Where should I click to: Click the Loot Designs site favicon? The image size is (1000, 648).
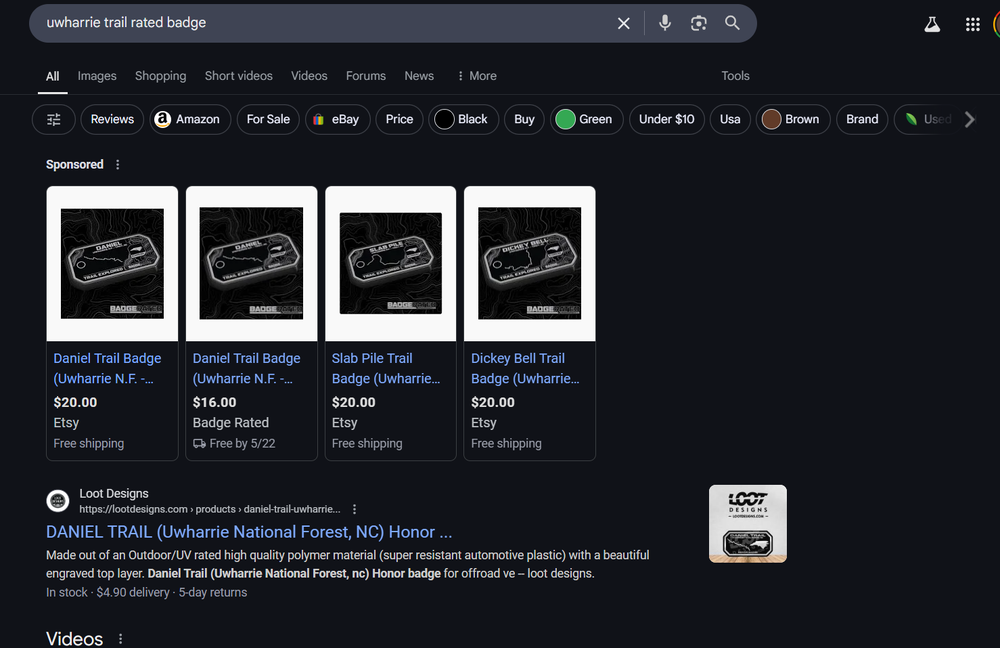coord(58,501)
